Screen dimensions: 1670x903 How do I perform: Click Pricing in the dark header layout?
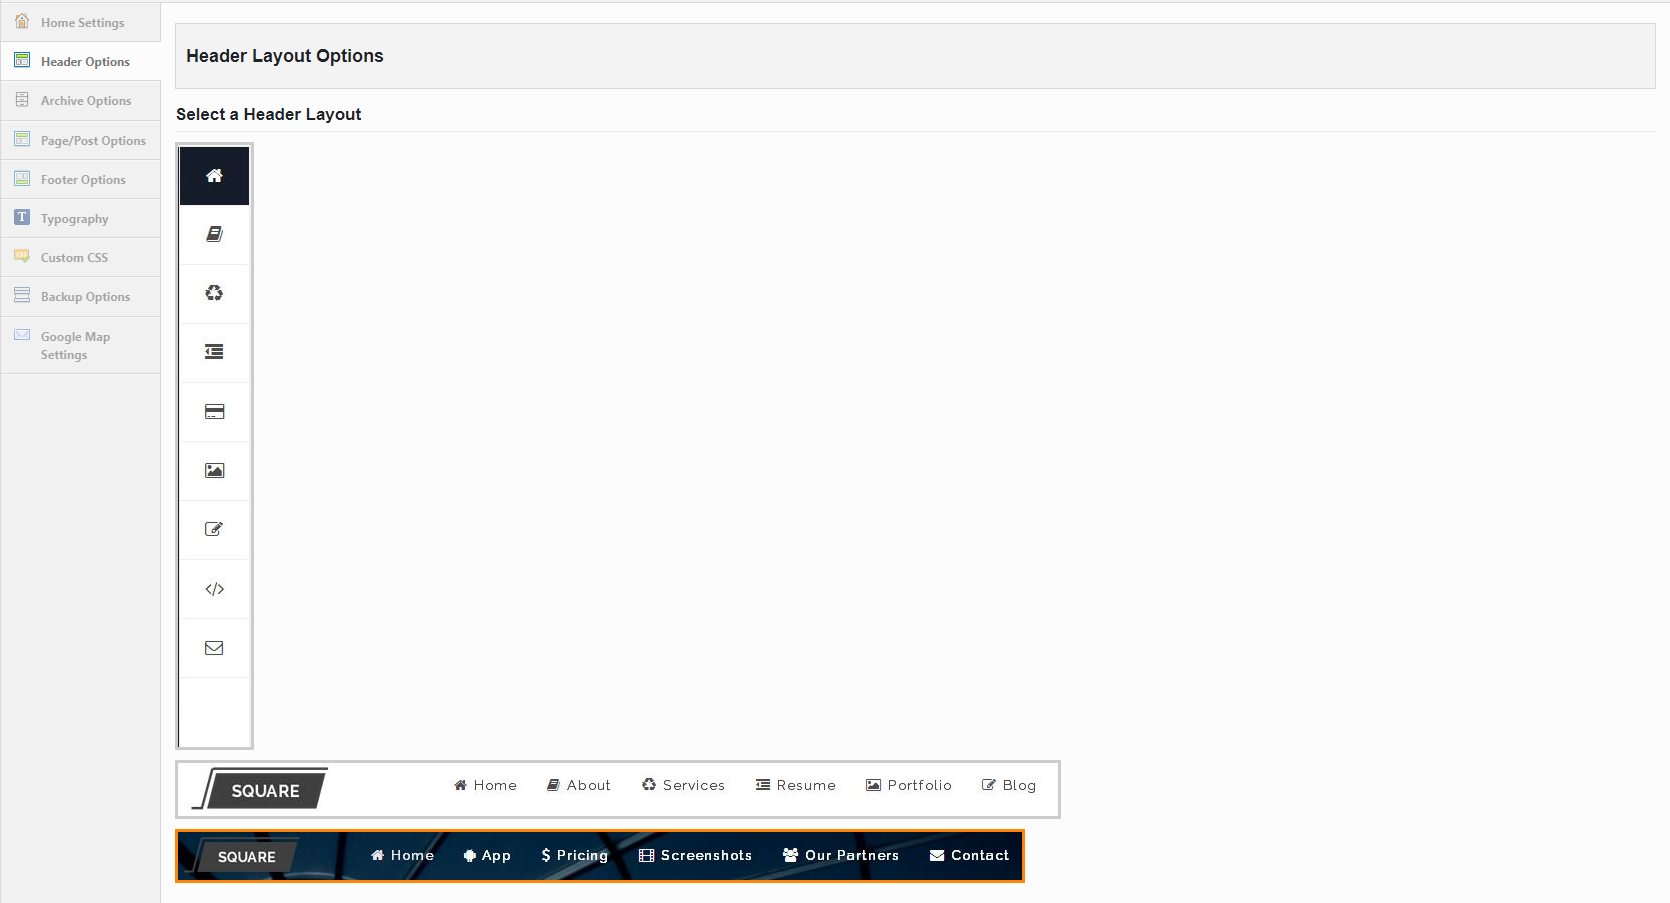tap(574, 855)
